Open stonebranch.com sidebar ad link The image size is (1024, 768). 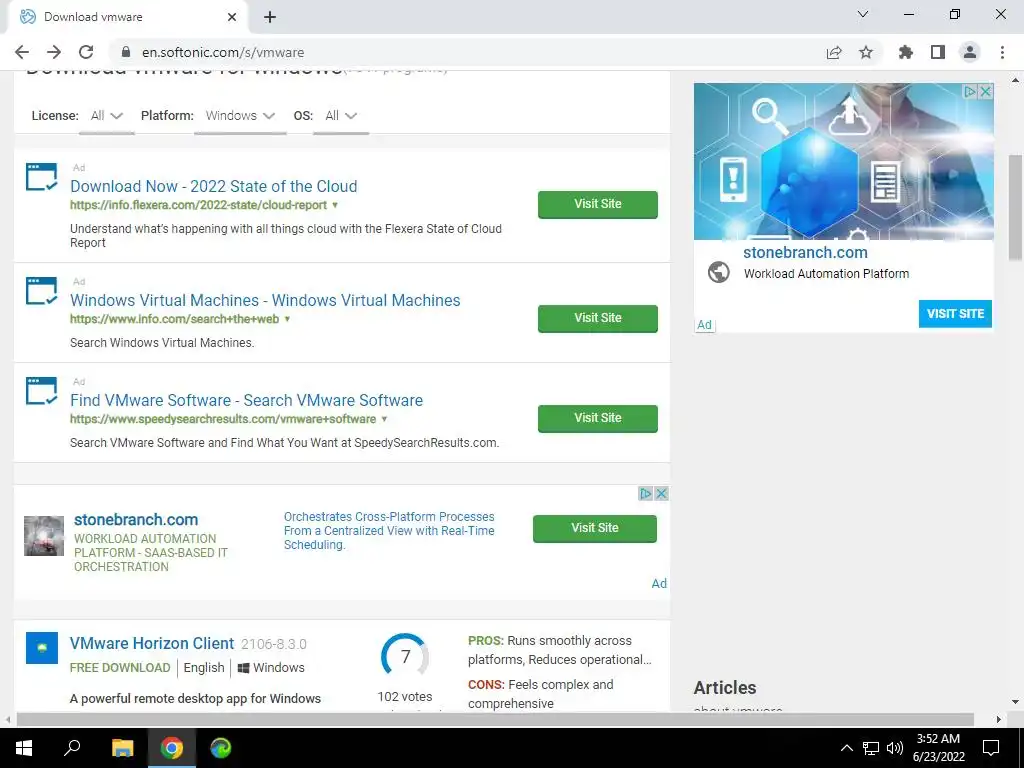tap(805, 252)
